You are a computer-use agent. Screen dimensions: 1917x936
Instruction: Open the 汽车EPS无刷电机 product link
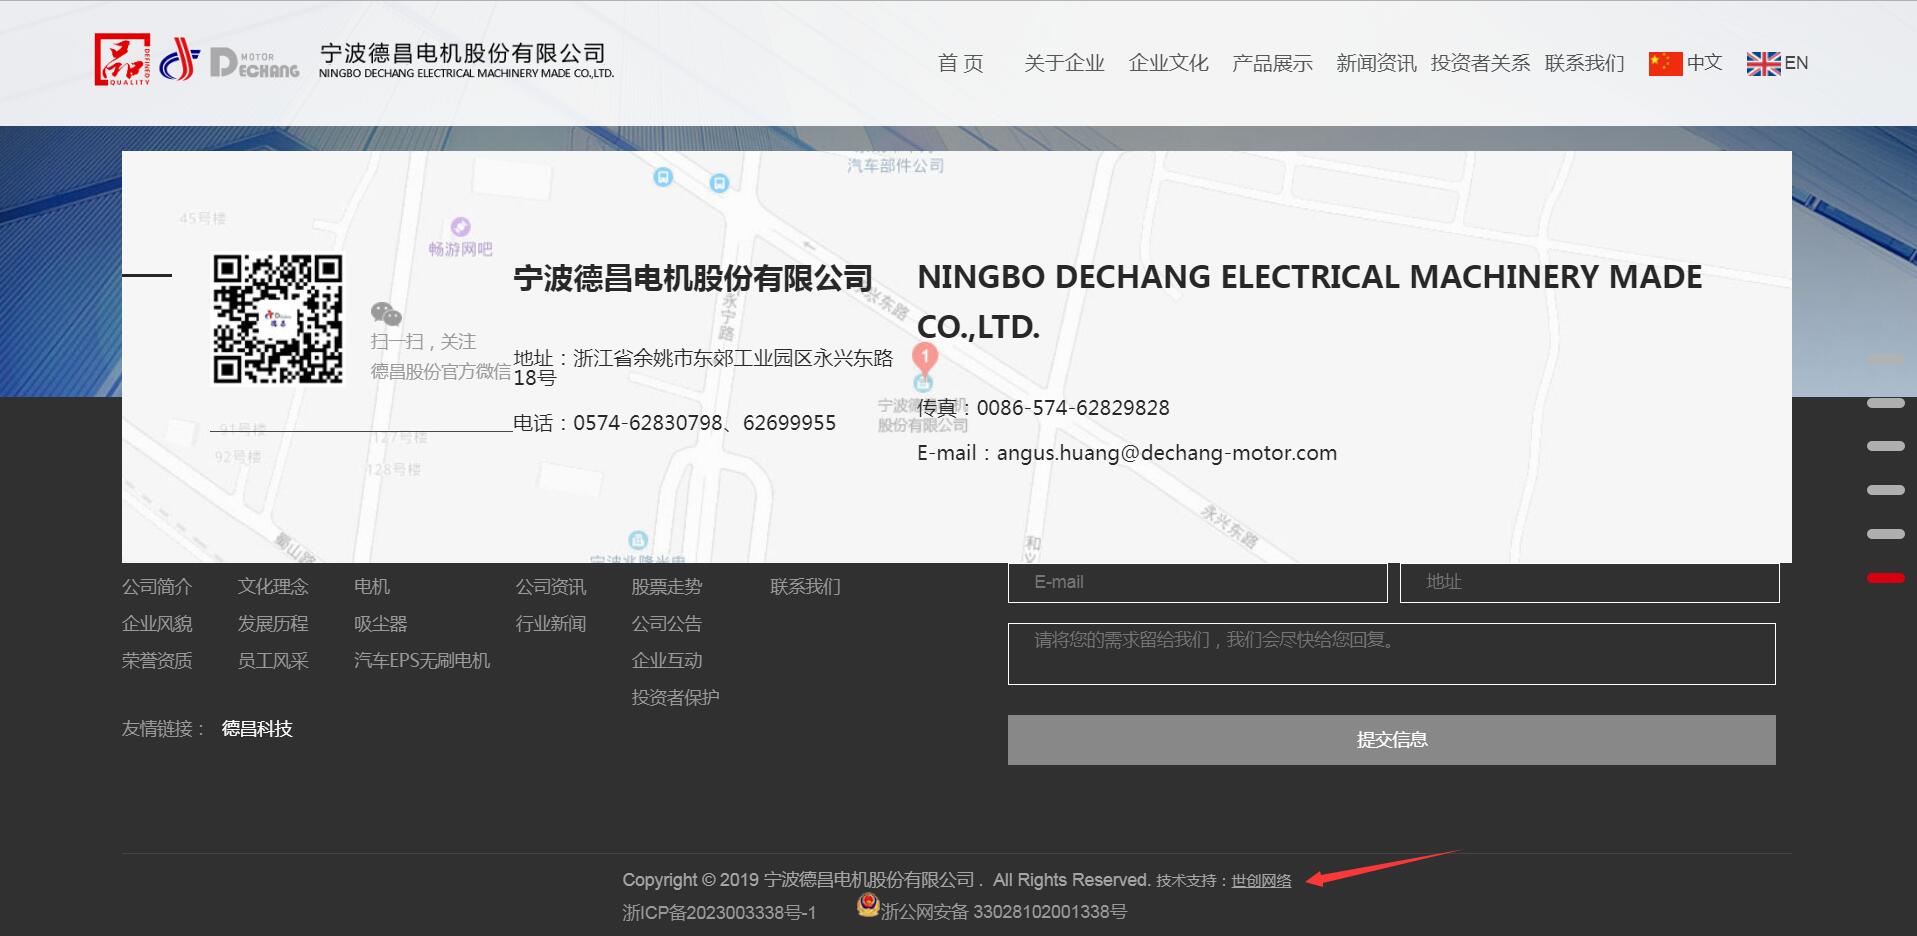click(422, 661)
